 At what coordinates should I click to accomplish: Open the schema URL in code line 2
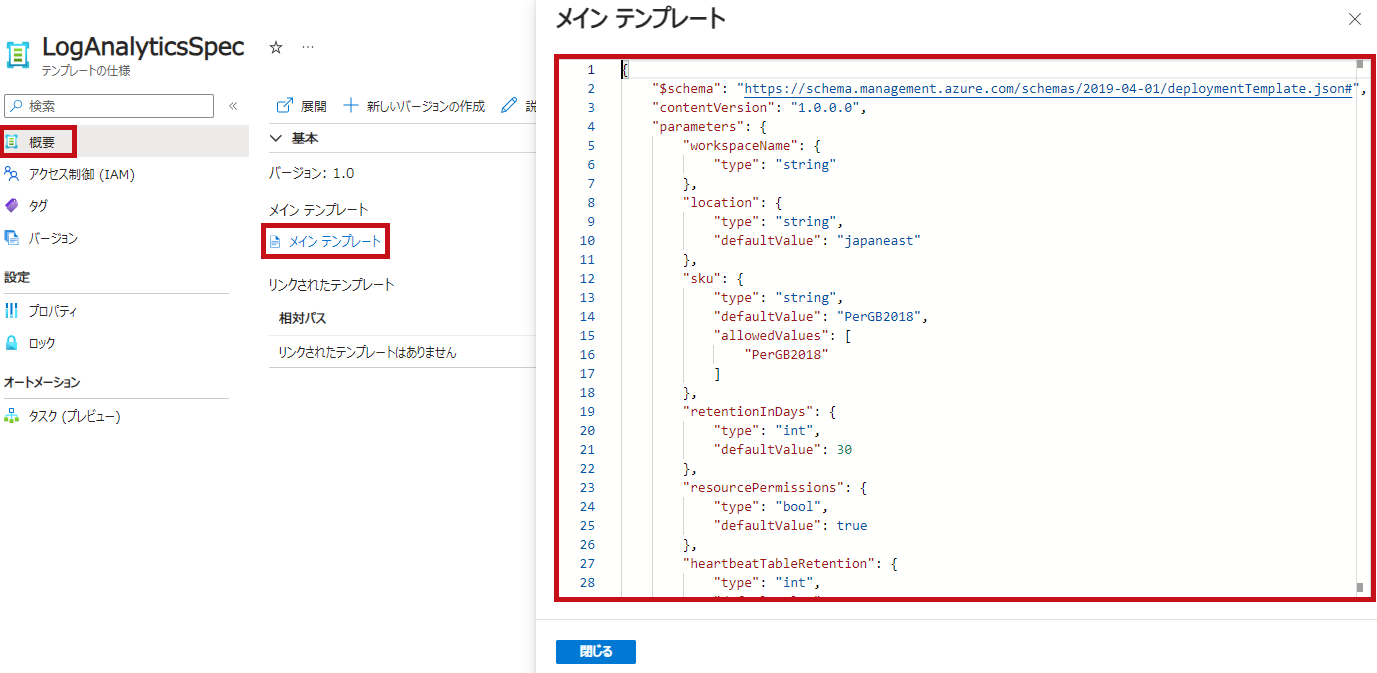1049,88
